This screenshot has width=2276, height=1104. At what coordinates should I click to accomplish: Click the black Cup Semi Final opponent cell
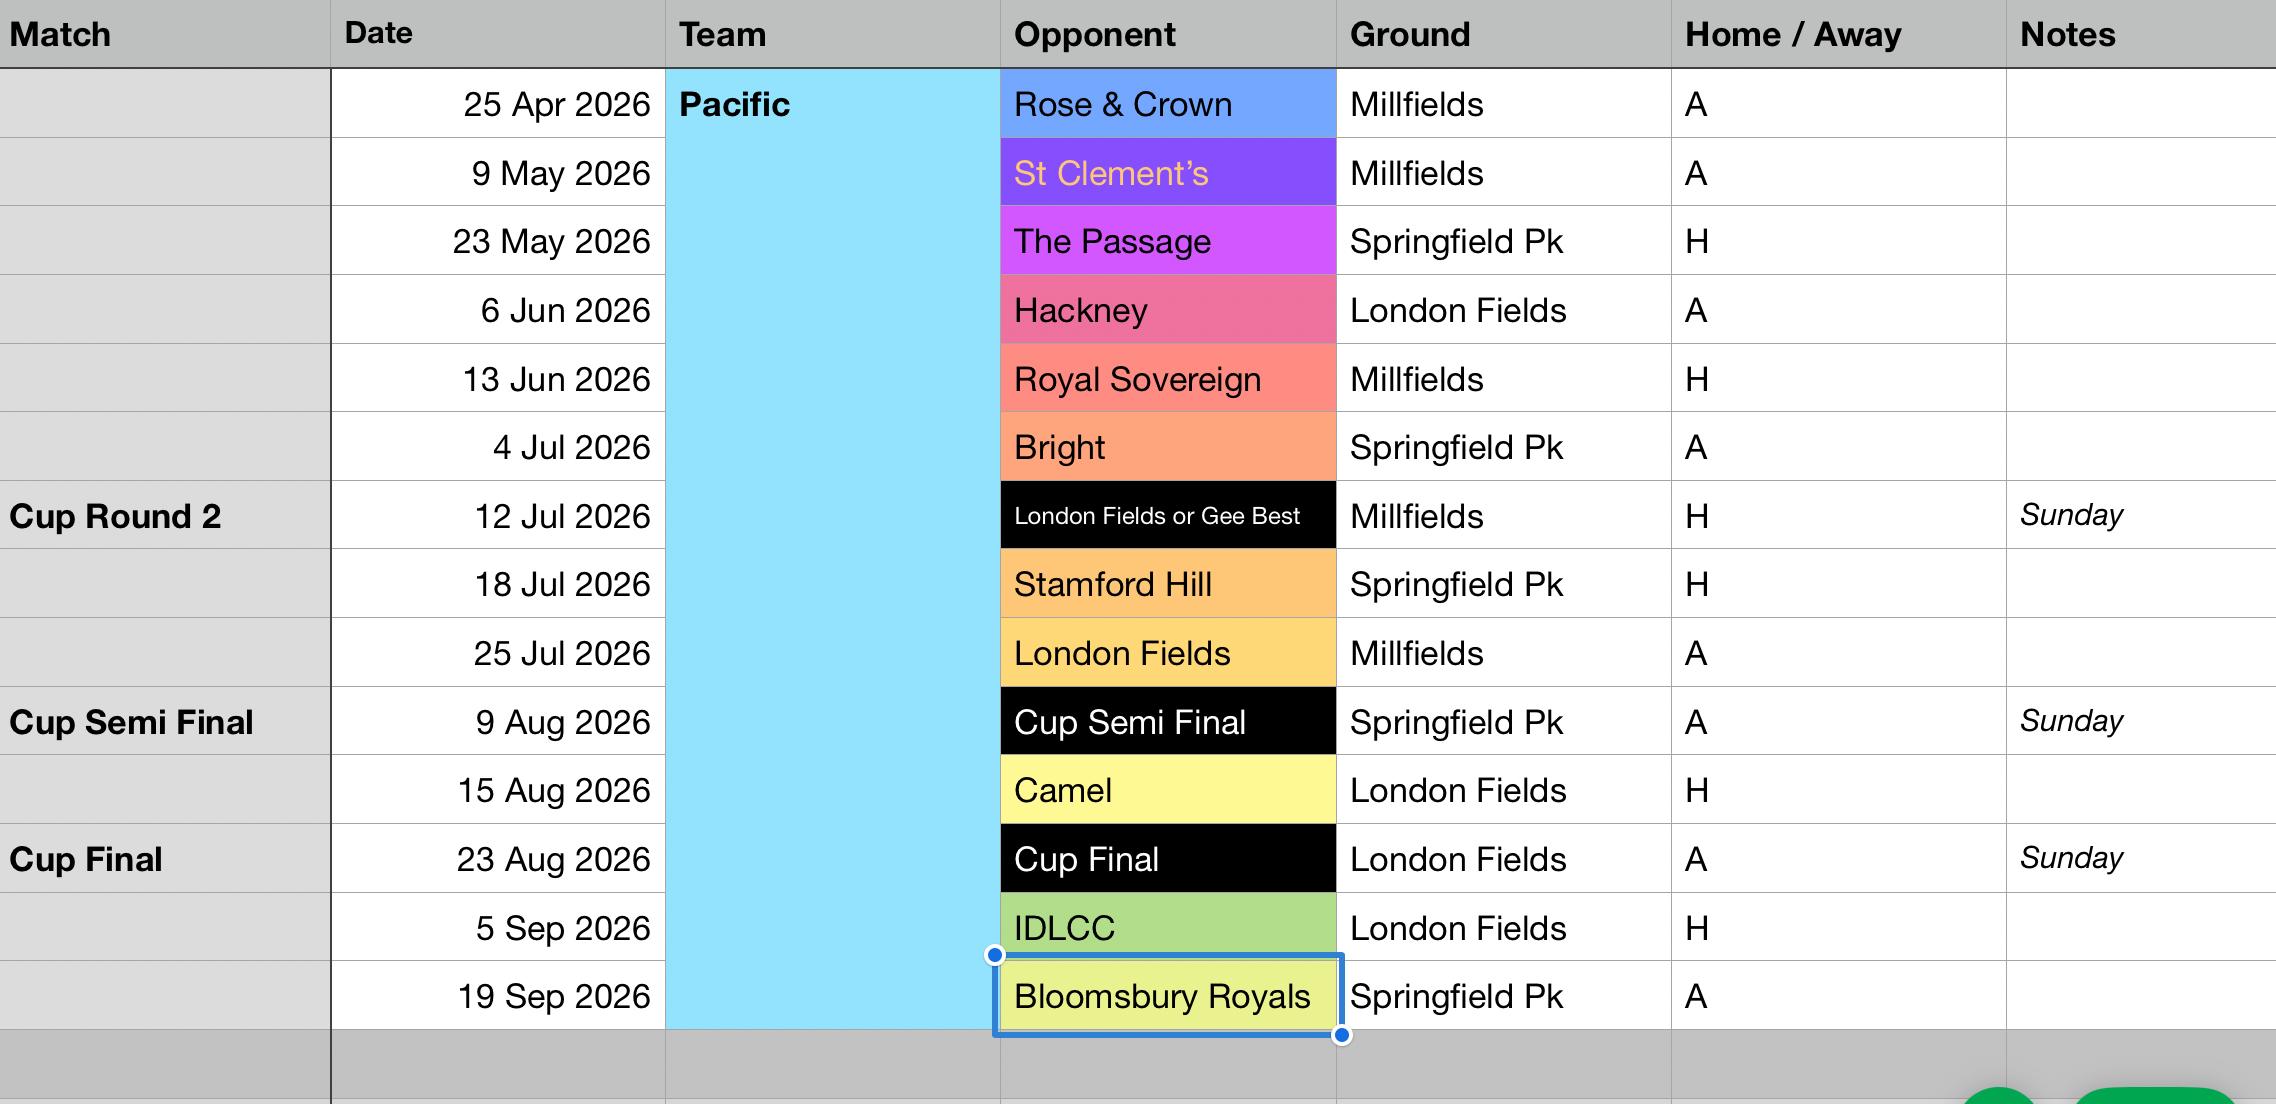(x=1168, y=721)
